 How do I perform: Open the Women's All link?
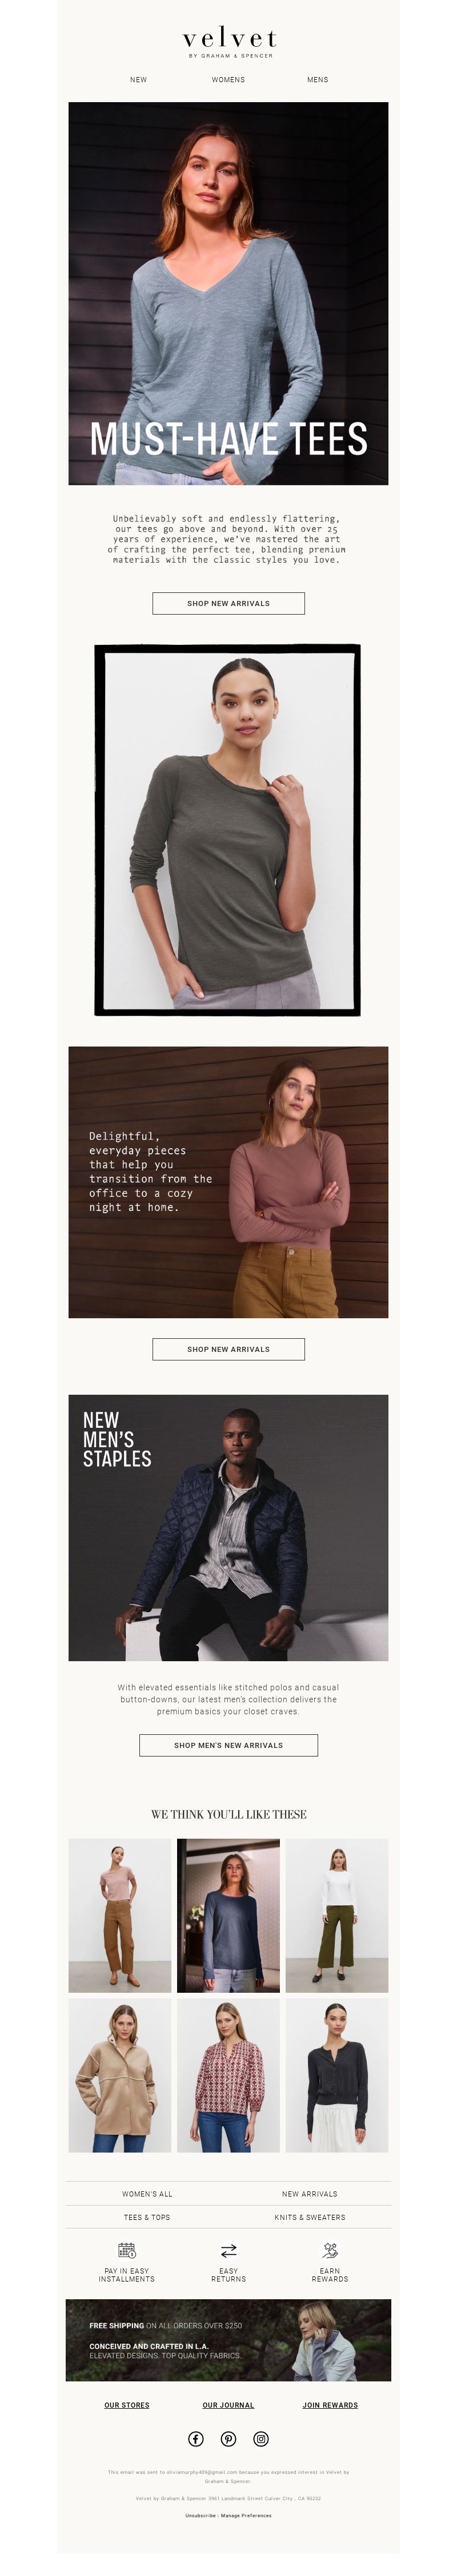coord(147,2194)
